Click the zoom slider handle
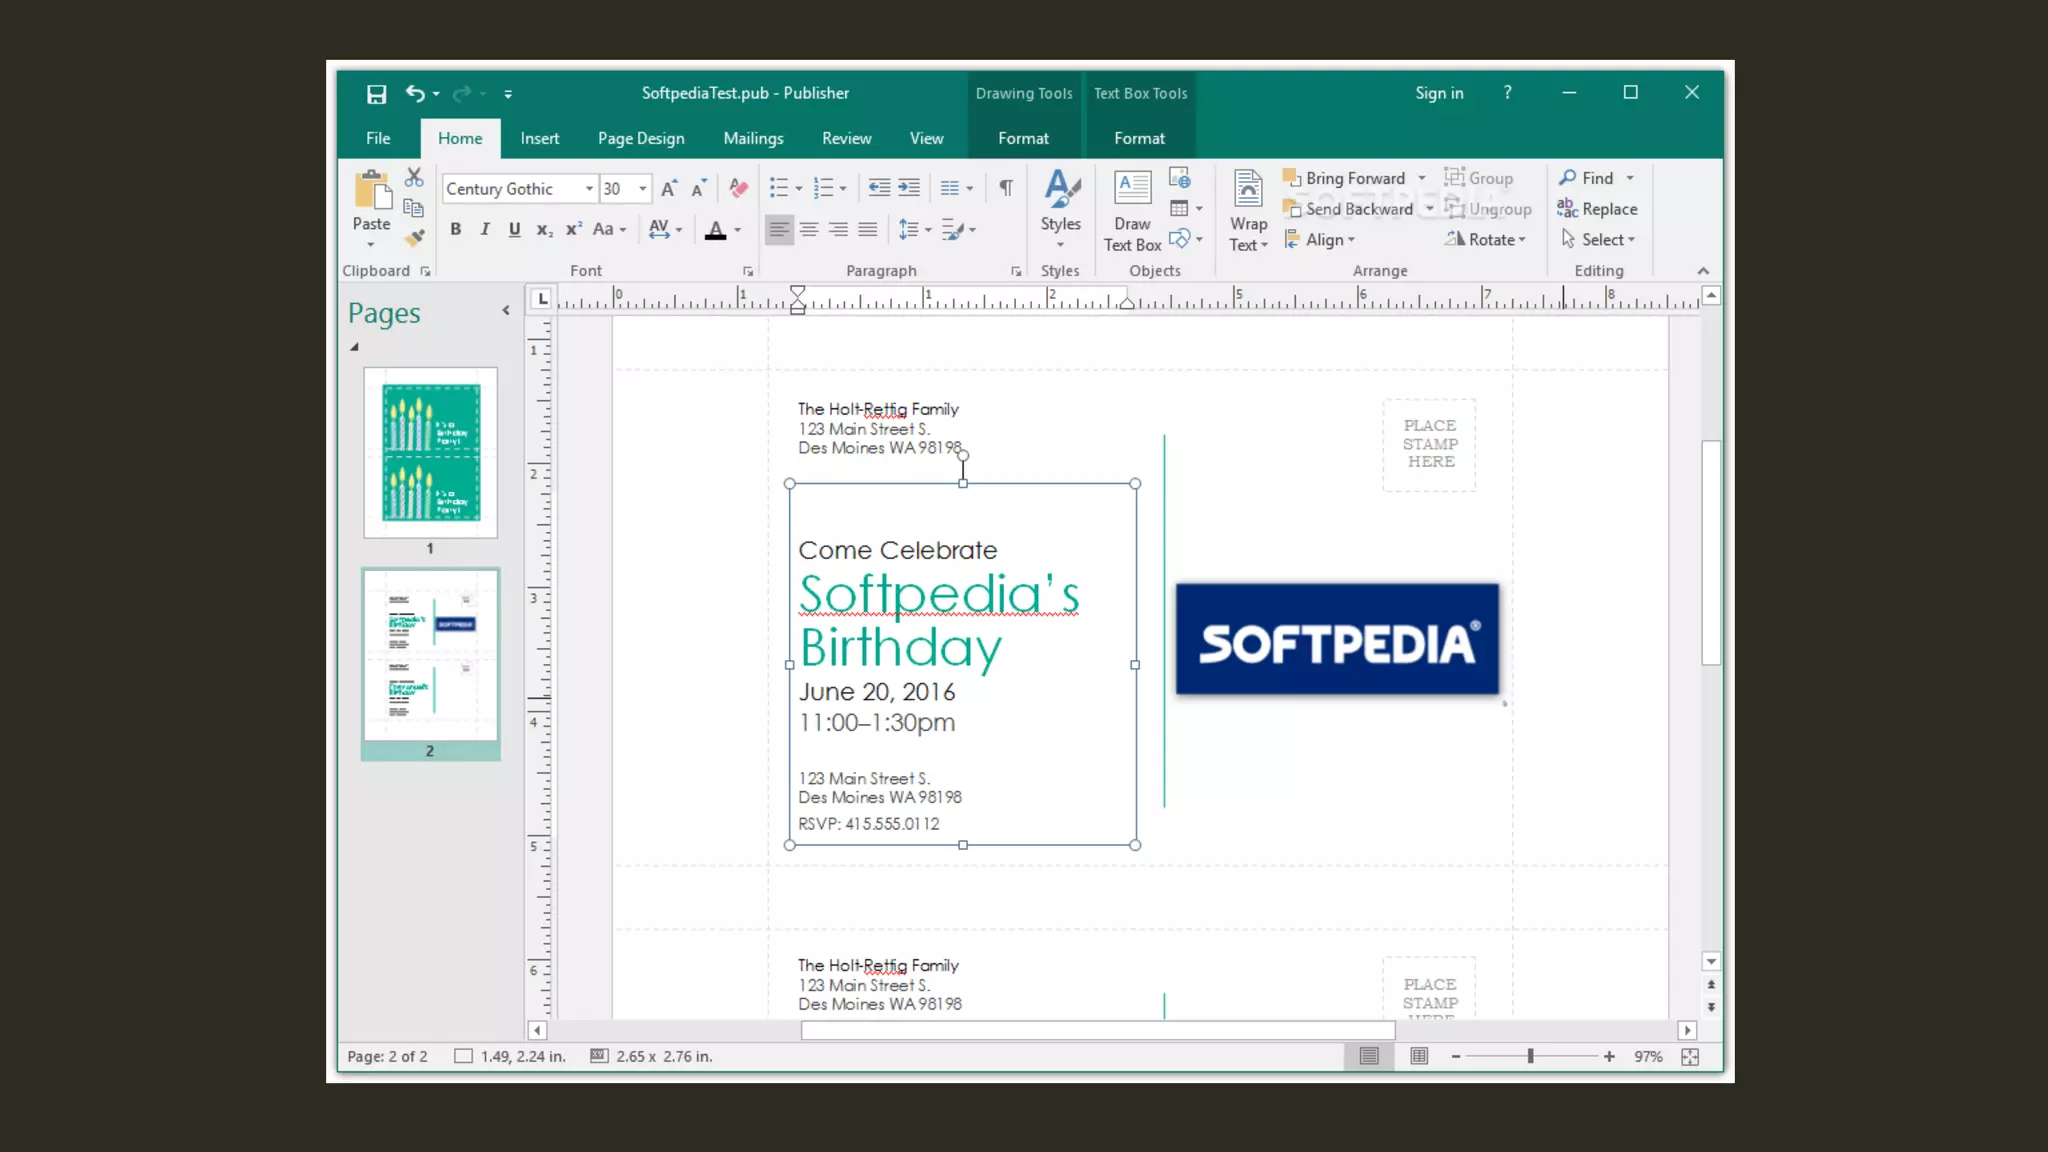The image size is (2048, 1152). 1530,1056
